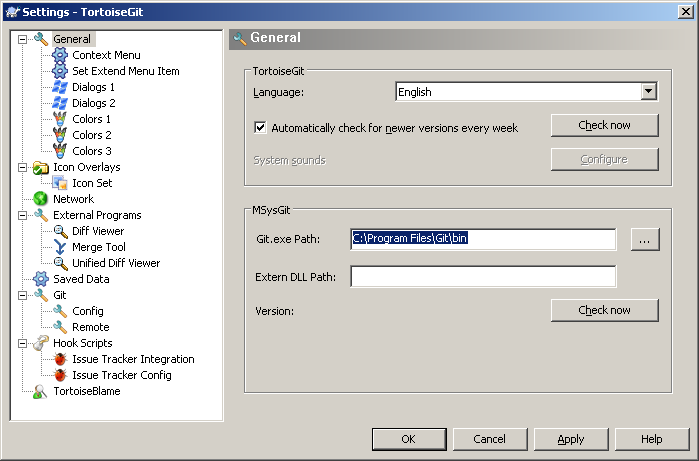Screen dimensions: 699x461
Task: Click the Colors 2 palette icon
Action: [x=60, y=135]
